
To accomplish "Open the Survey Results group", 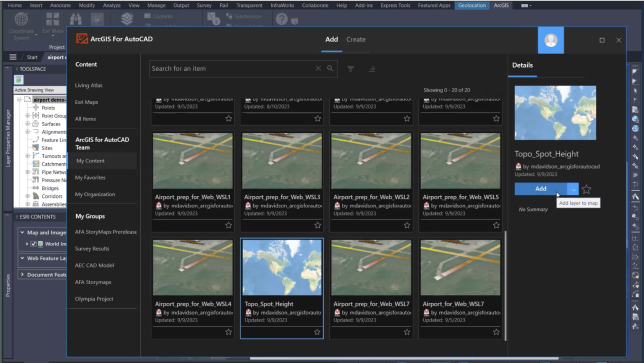I will [x=92, y=248].
